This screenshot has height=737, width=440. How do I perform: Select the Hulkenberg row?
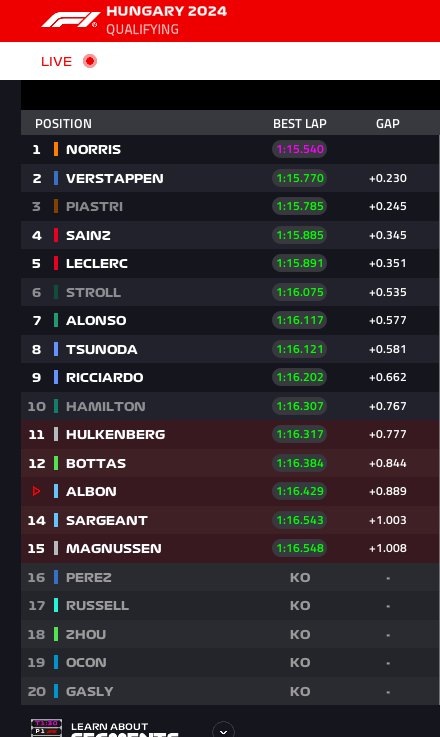click(x=230, y=434)
